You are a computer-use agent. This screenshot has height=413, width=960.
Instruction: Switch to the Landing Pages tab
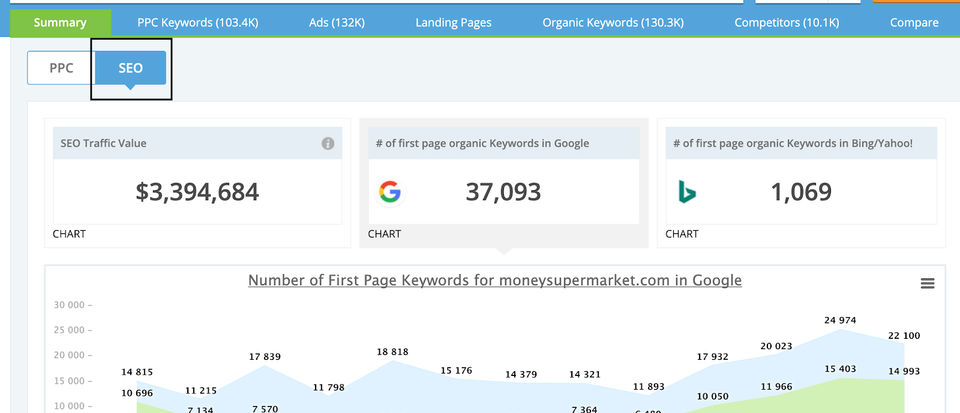453,22
